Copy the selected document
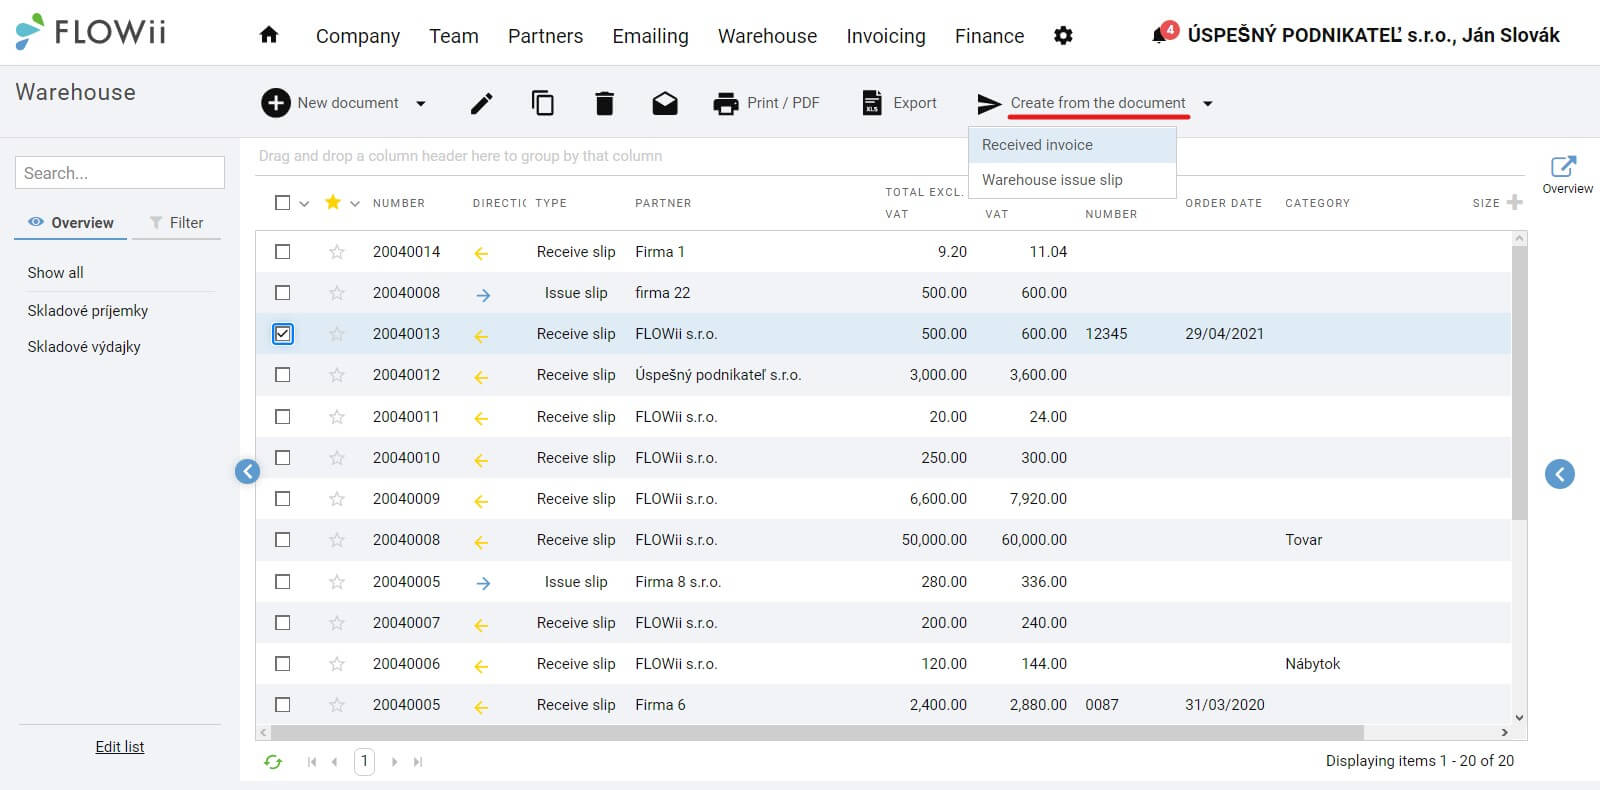The height and width of the screenshot is (790, 1600). (x=543, y=103)
